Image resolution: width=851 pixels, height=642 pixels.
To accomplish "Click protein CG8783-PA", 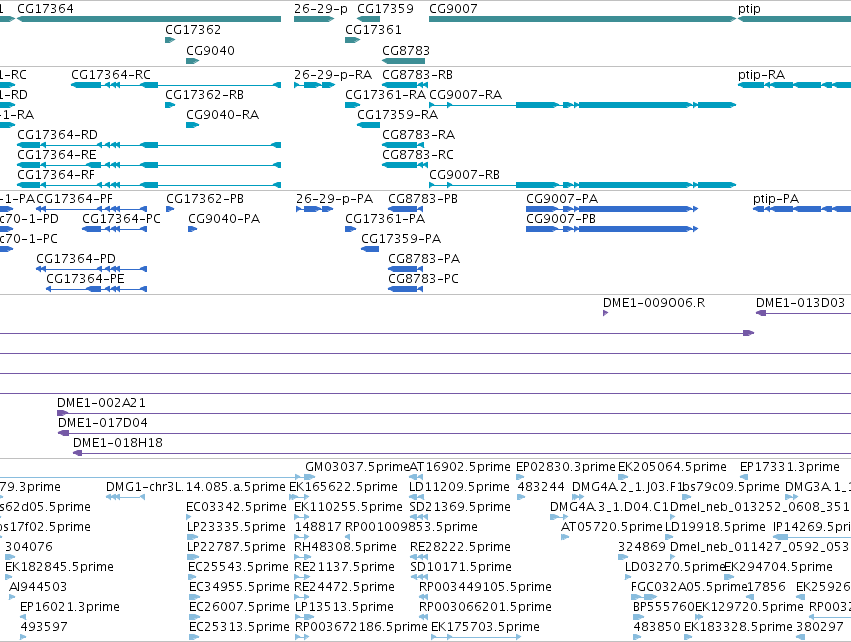I will pos(424,259).
